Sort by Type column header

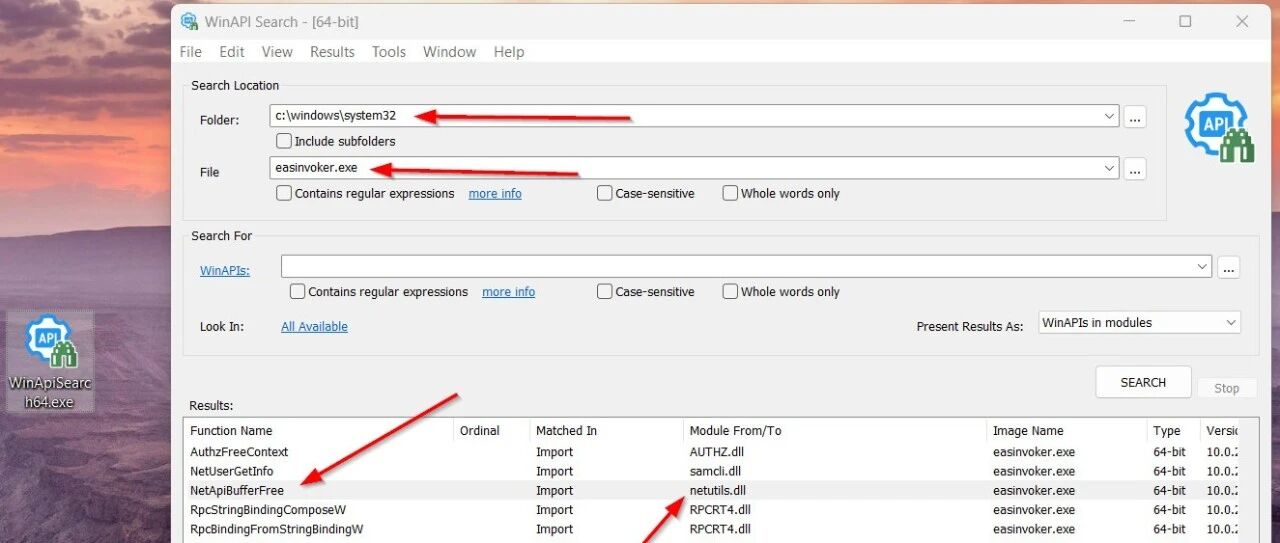[x=1173, y=430]
